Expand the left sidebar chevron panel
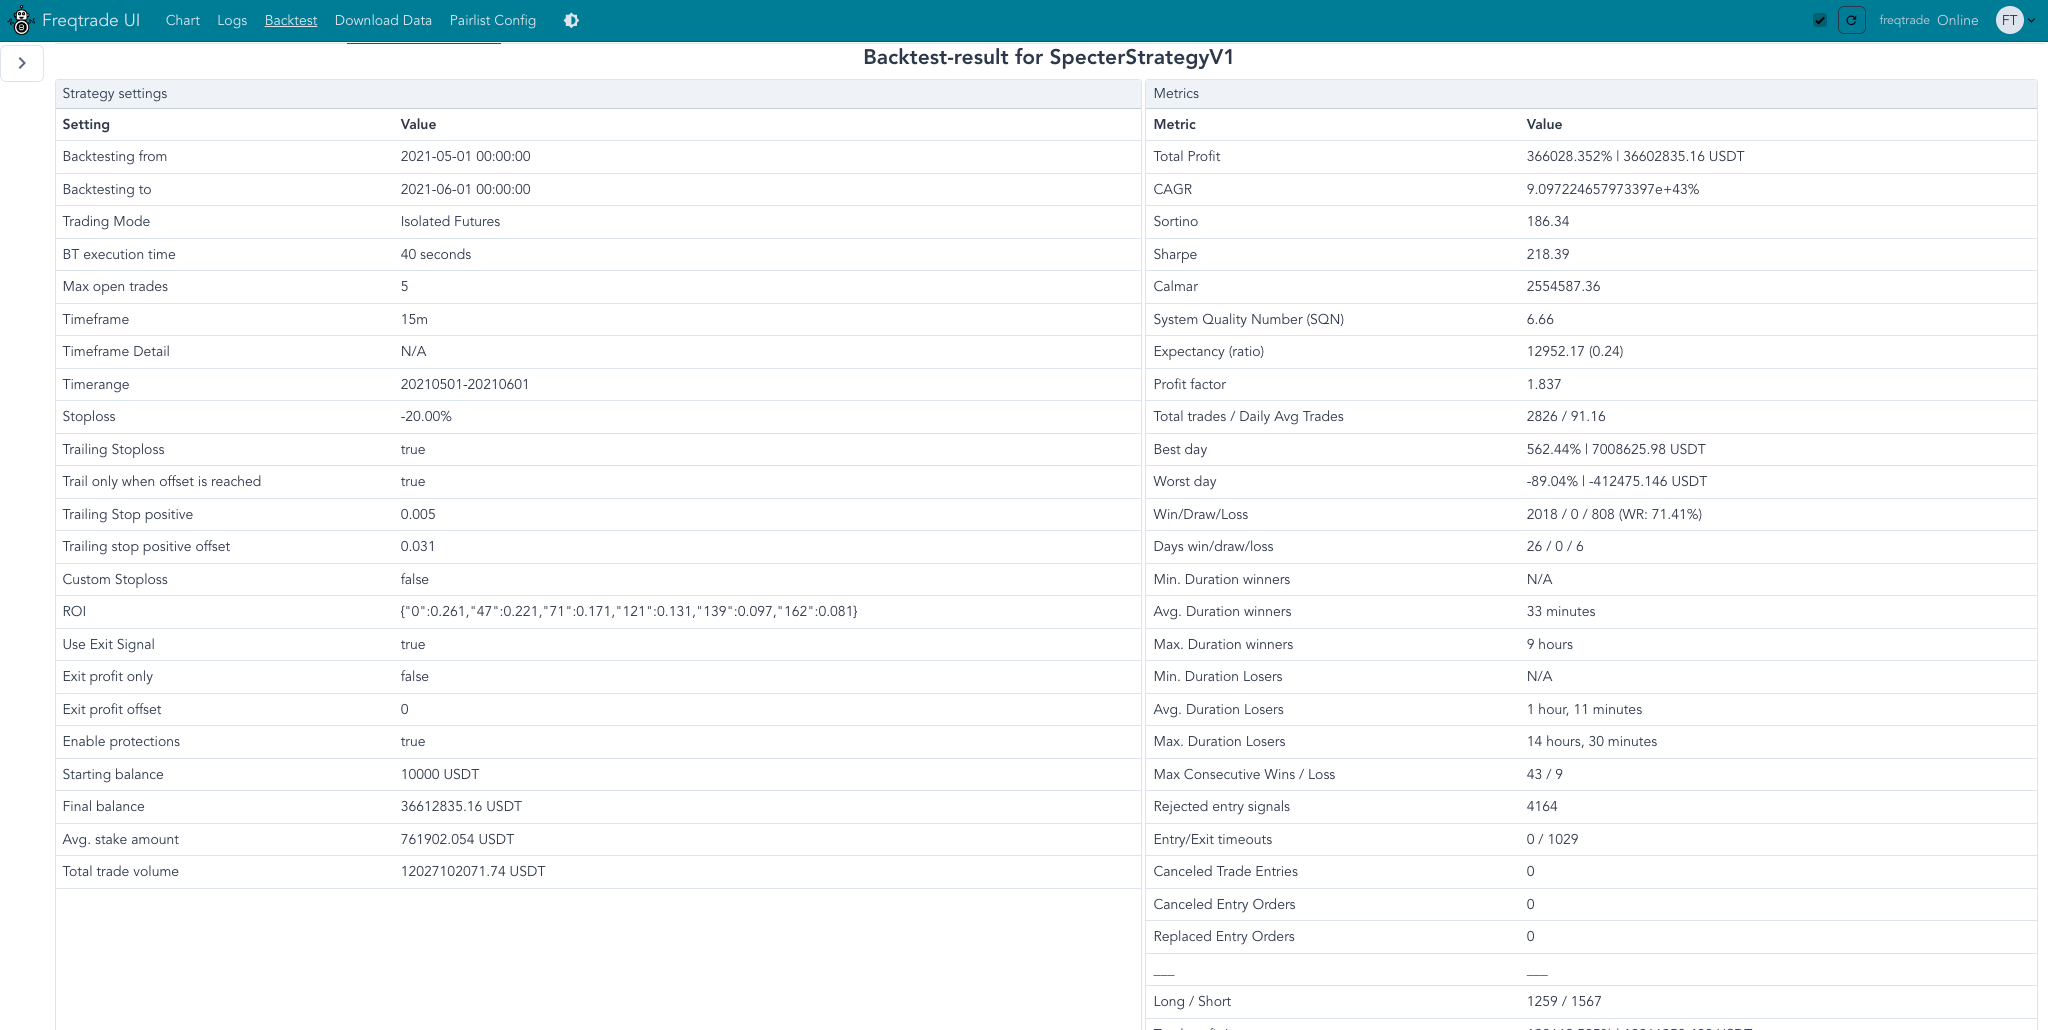Screen dimensions: 2048x1030 (22, 63)
